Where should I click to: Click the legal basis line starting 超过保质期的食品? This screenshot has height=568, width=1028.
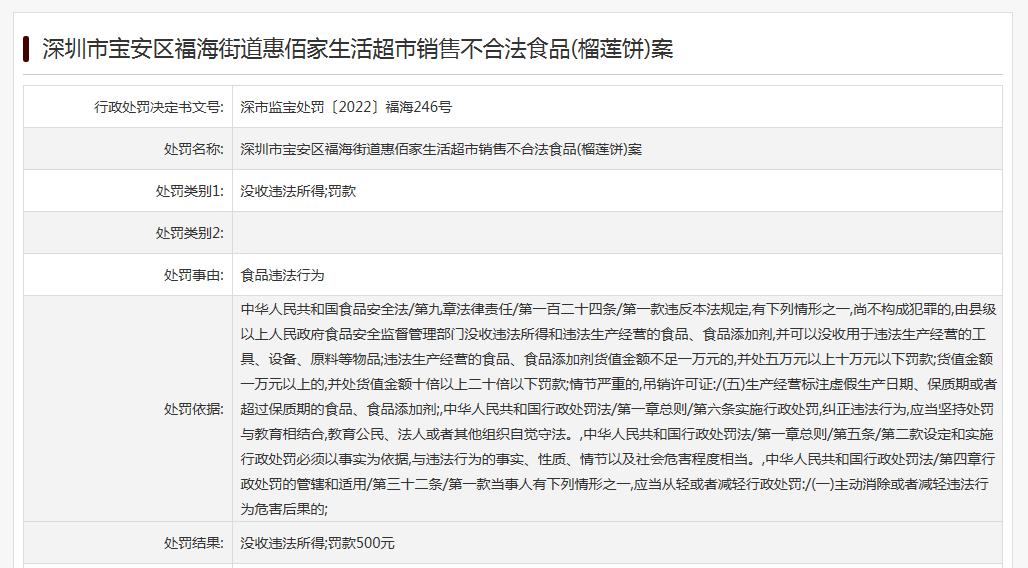618,409
